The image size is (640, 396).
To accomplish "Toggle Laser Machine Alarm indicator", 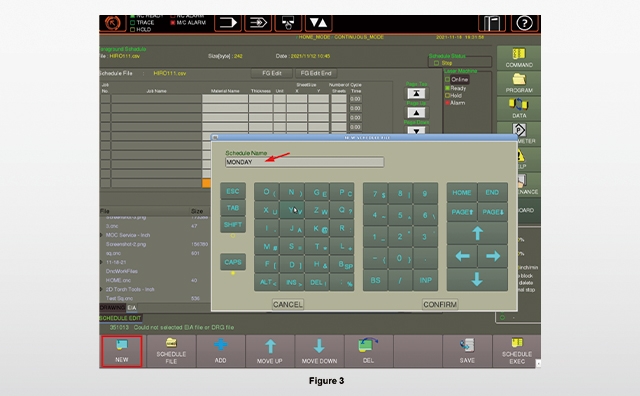I will point(447,103).
